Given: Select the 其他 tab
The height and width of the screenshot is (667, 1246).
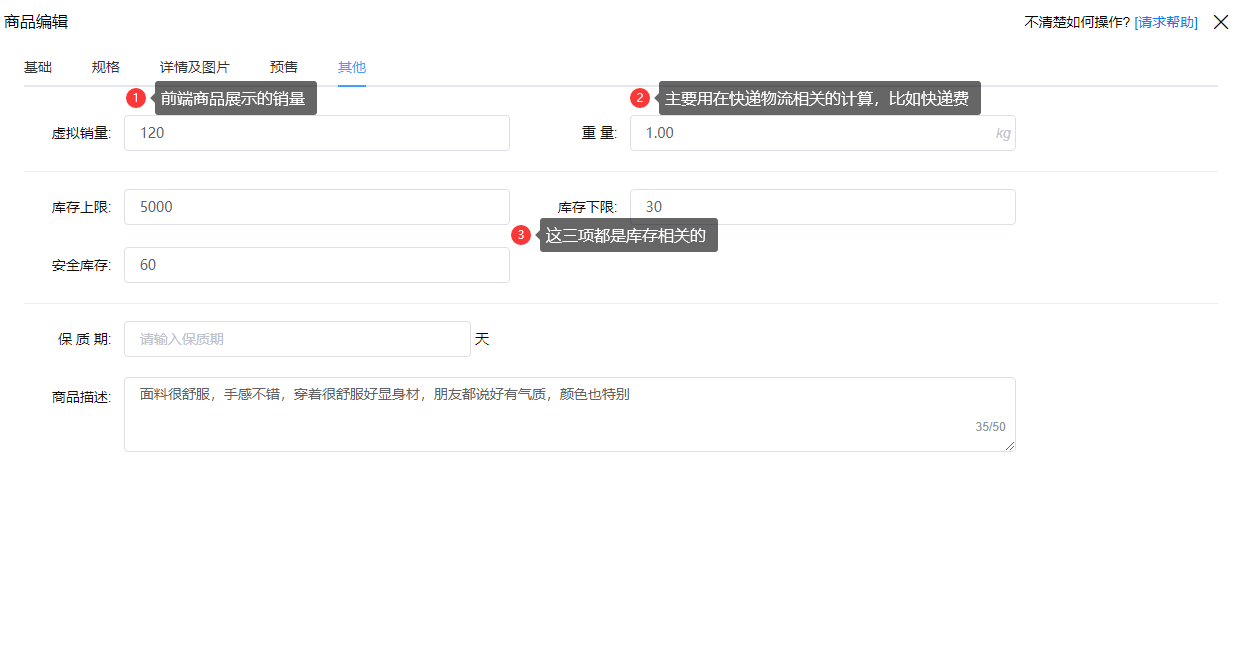Looking at the screenshot, I should coord(351,66).
